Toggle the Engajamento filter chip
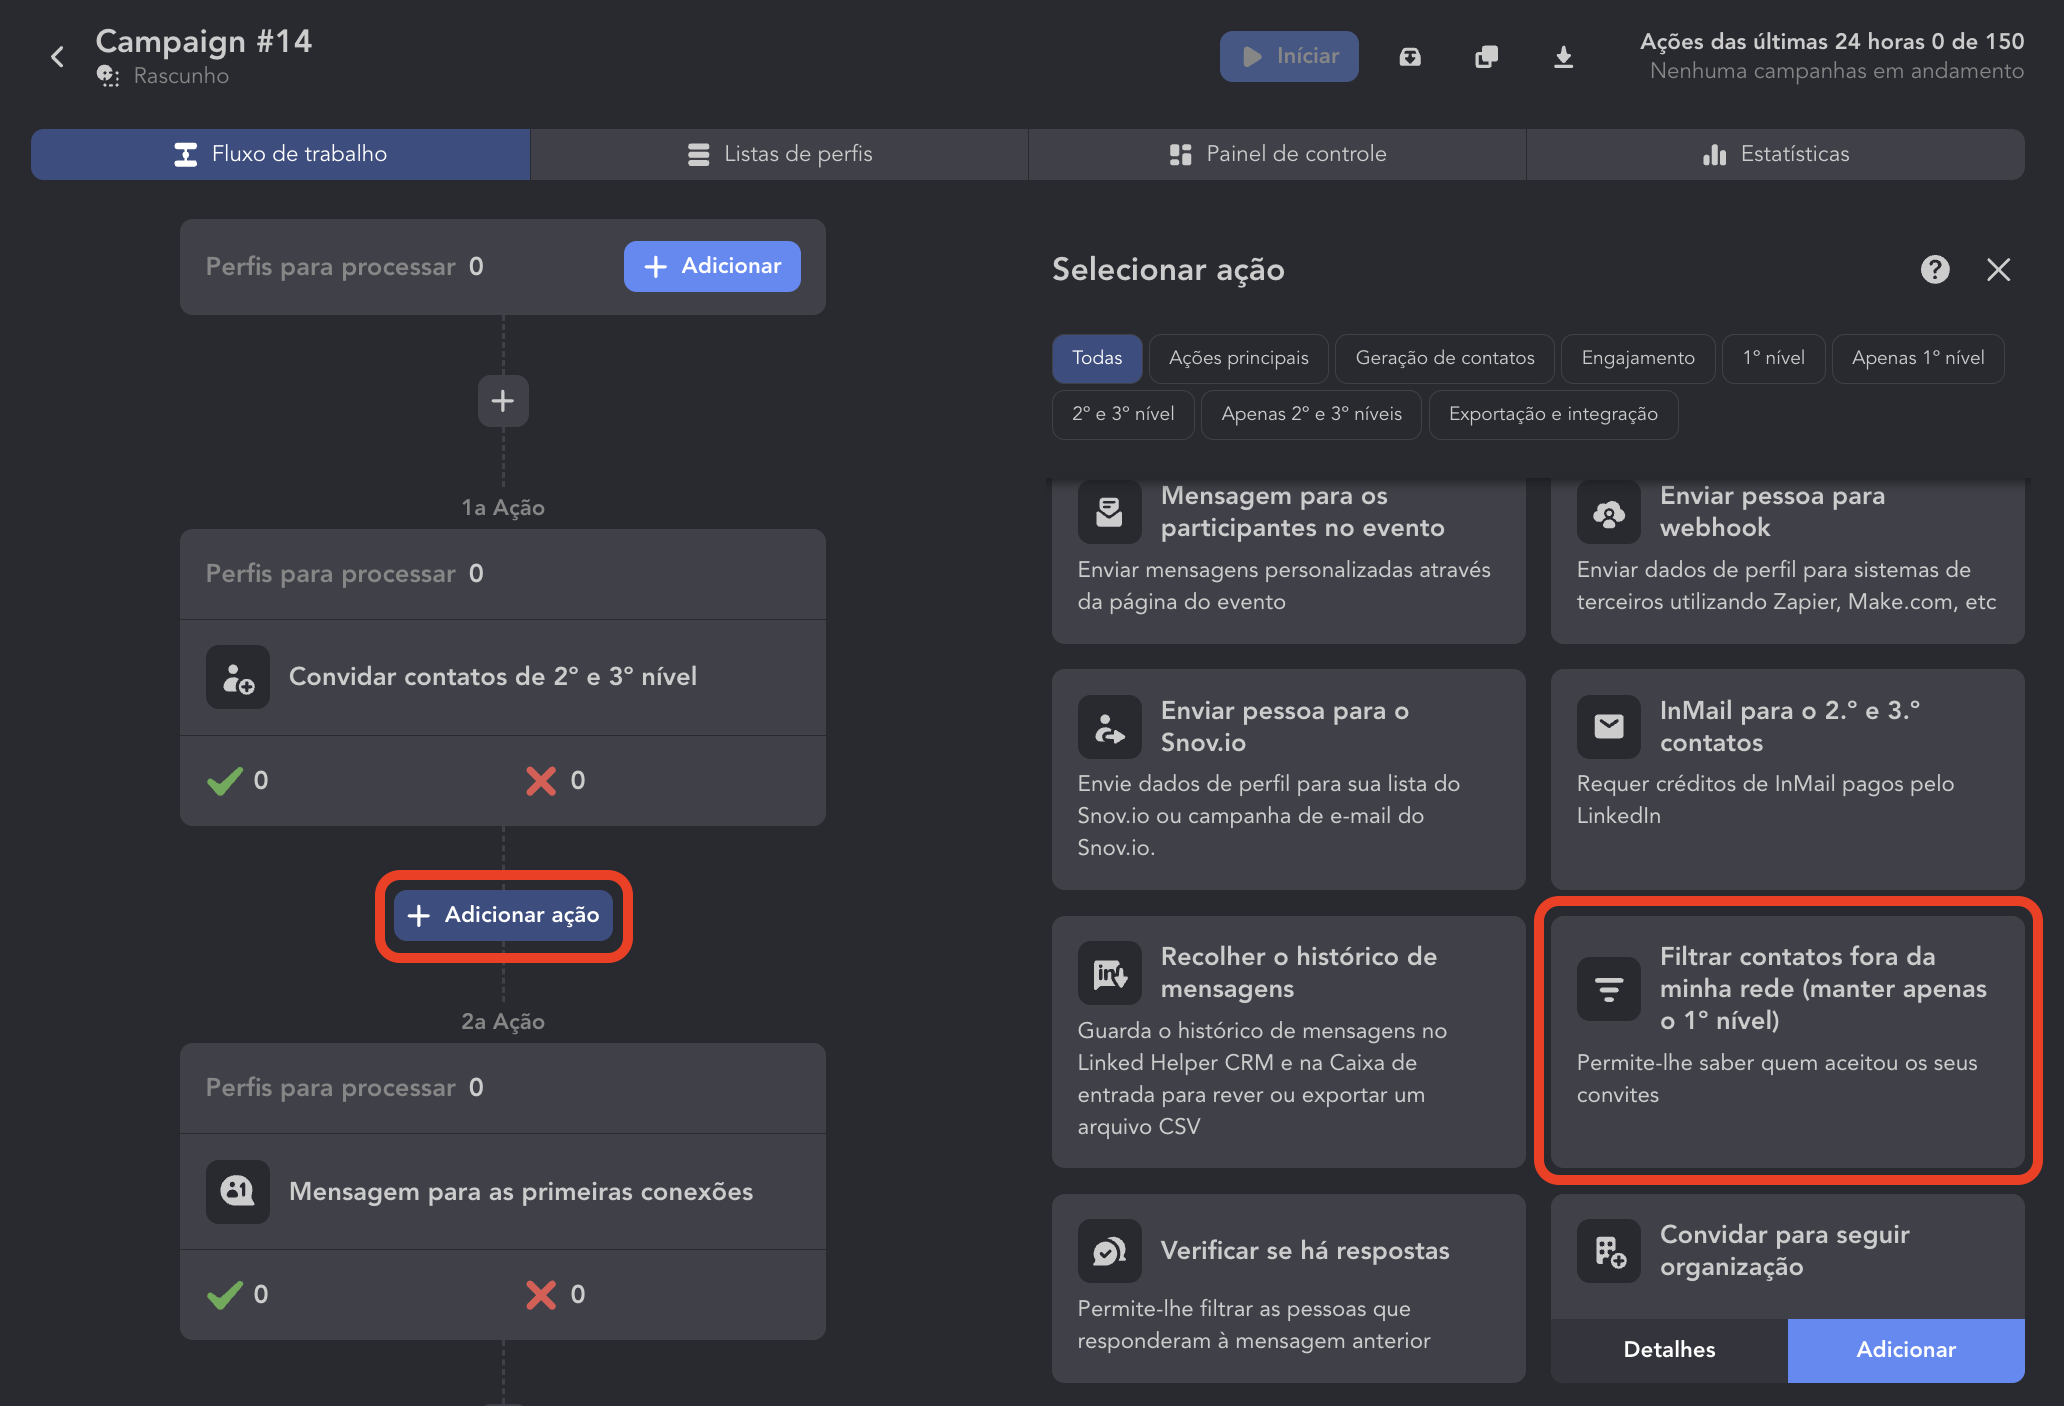Viewport: 2064px width, 1406px height. pyautogui.click(x=1637, y=358)
